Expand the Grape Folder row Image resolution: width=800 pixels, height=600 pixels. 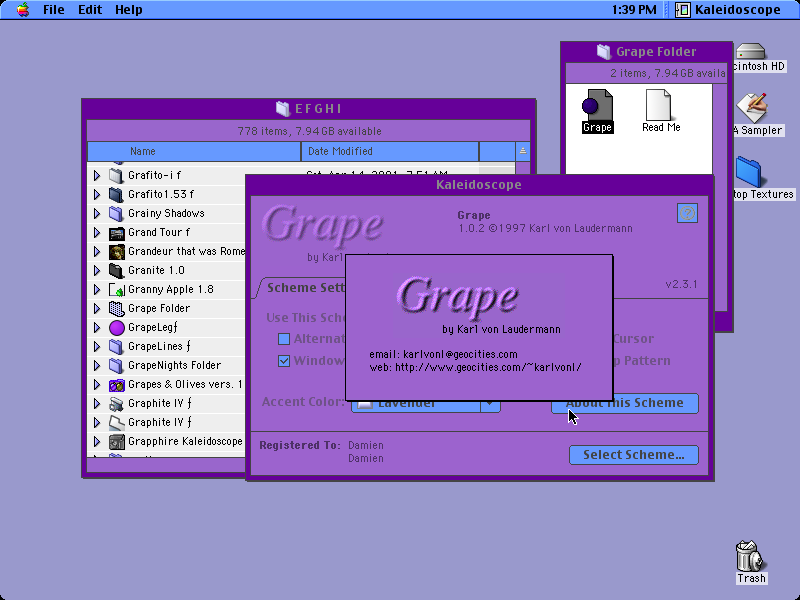click(x=97, y=309)
